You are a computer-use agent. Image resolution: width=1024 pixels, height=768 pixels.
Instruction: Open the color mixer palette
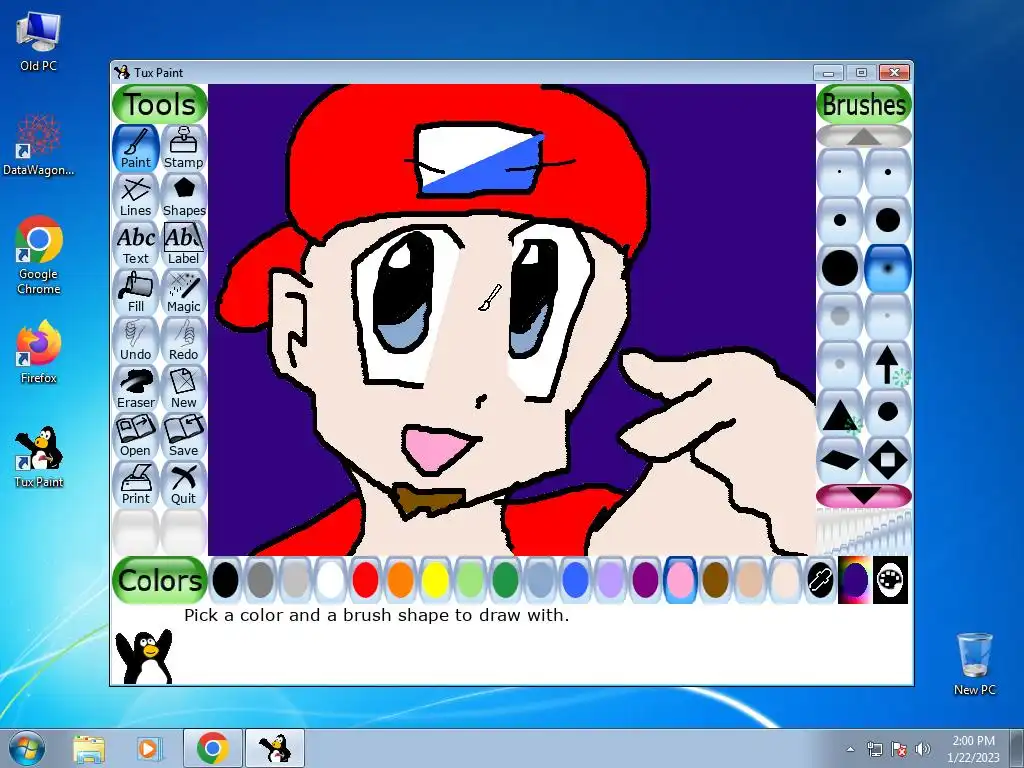click(890, 580)
